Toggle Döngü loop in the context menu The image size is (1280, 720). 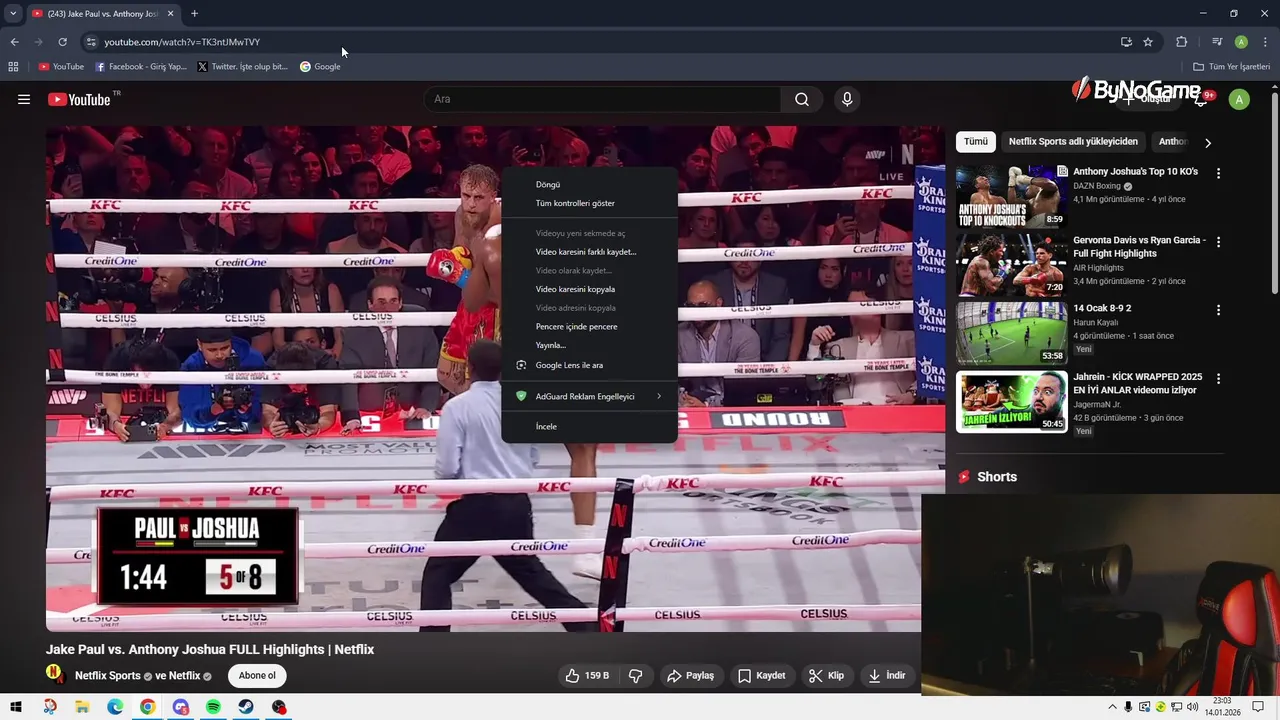pyautogui.click(x=589, y=185)
